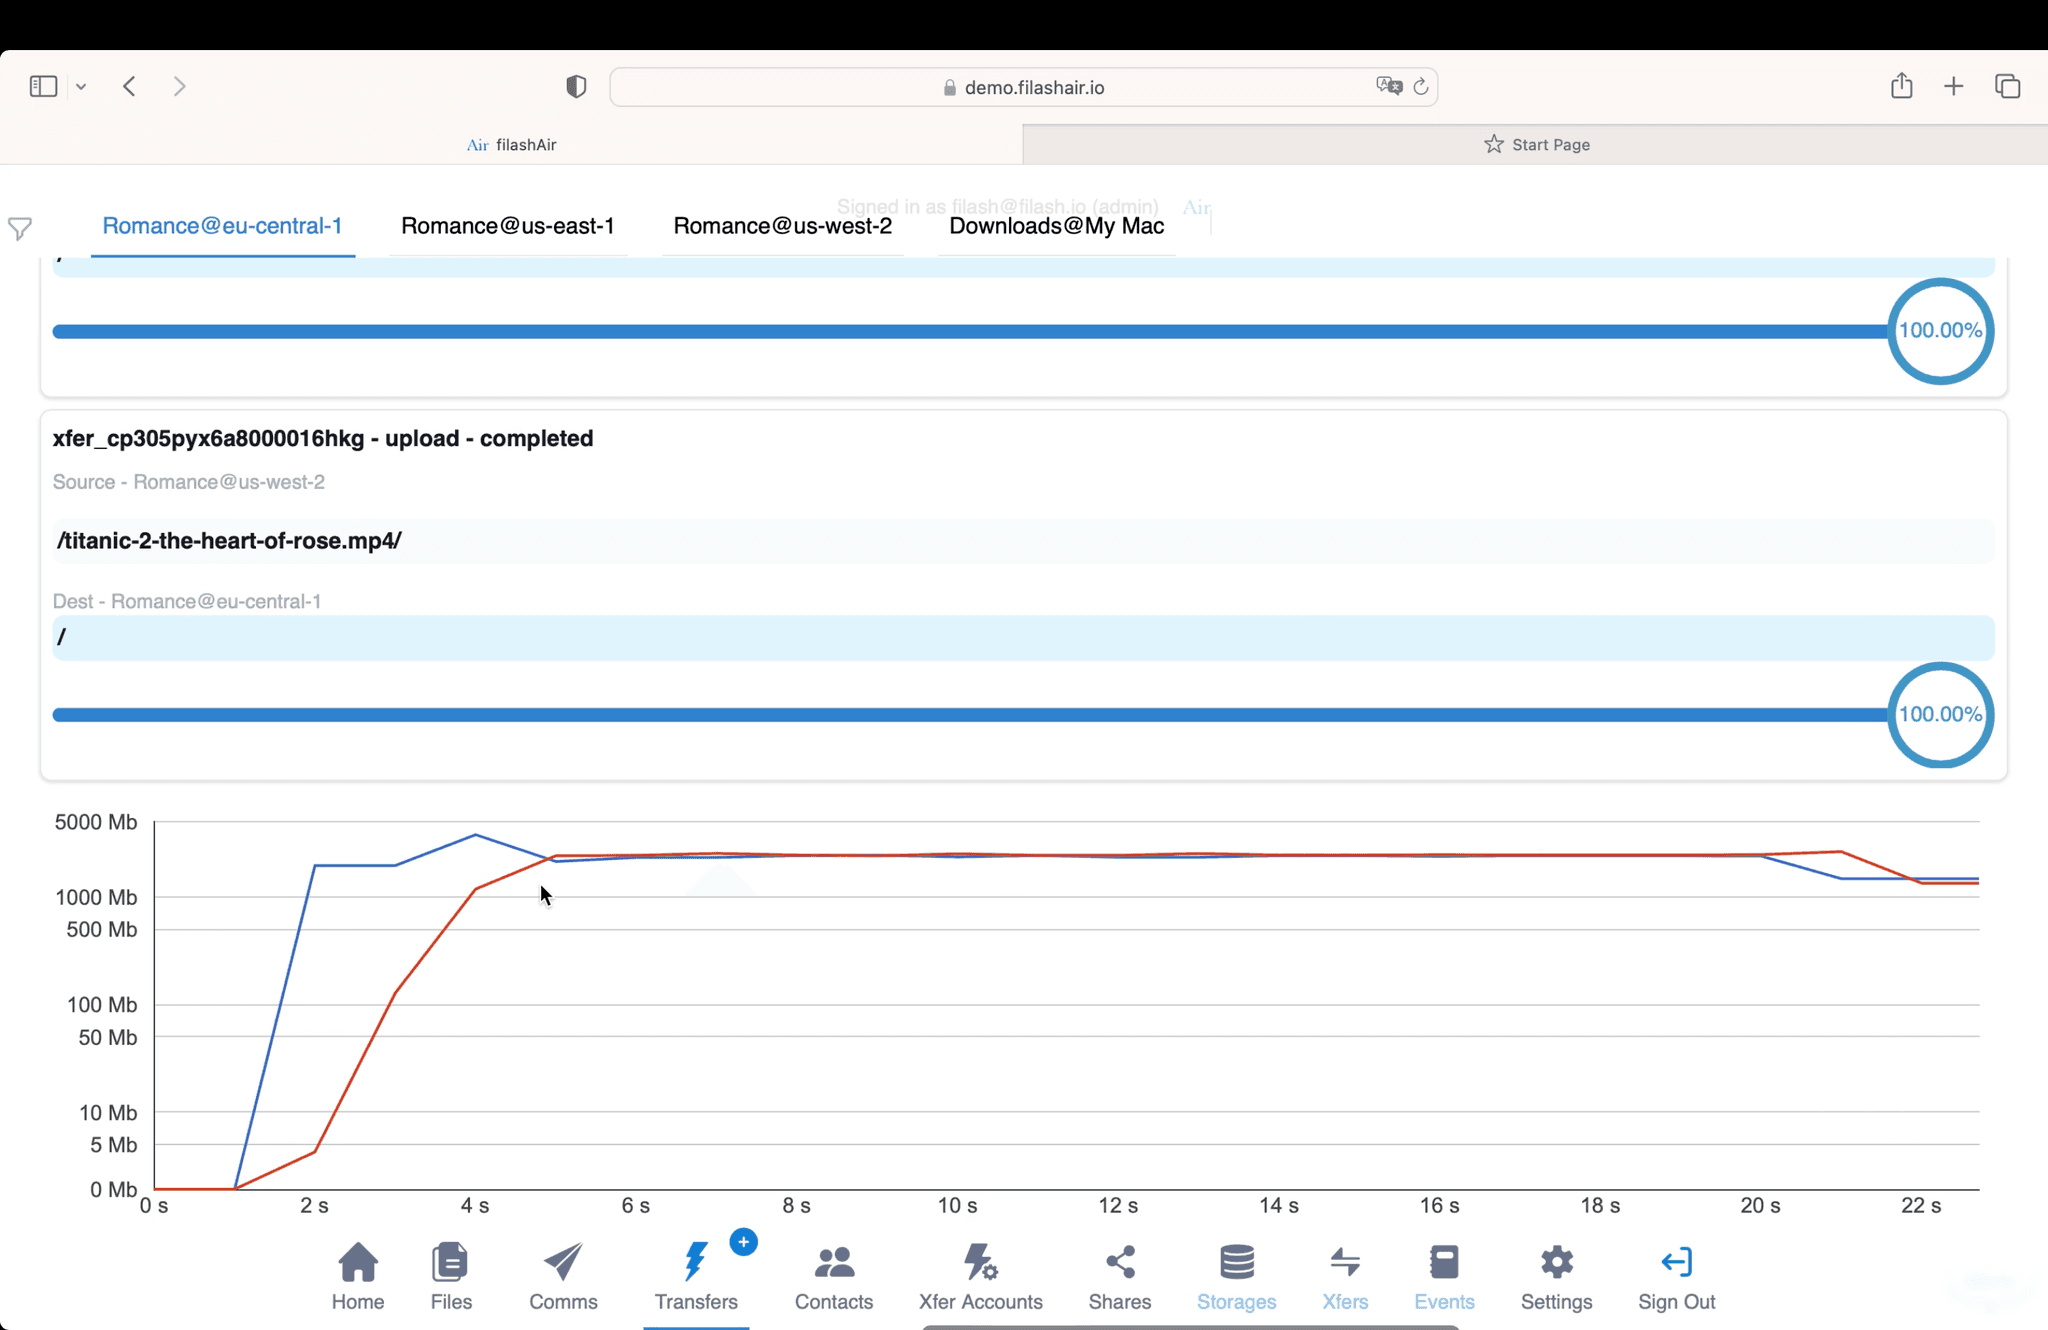The height and width of the screenshot is (1330, 2048).
Task: Switch to Romance@us-east-1 tab
Action: 508,225
